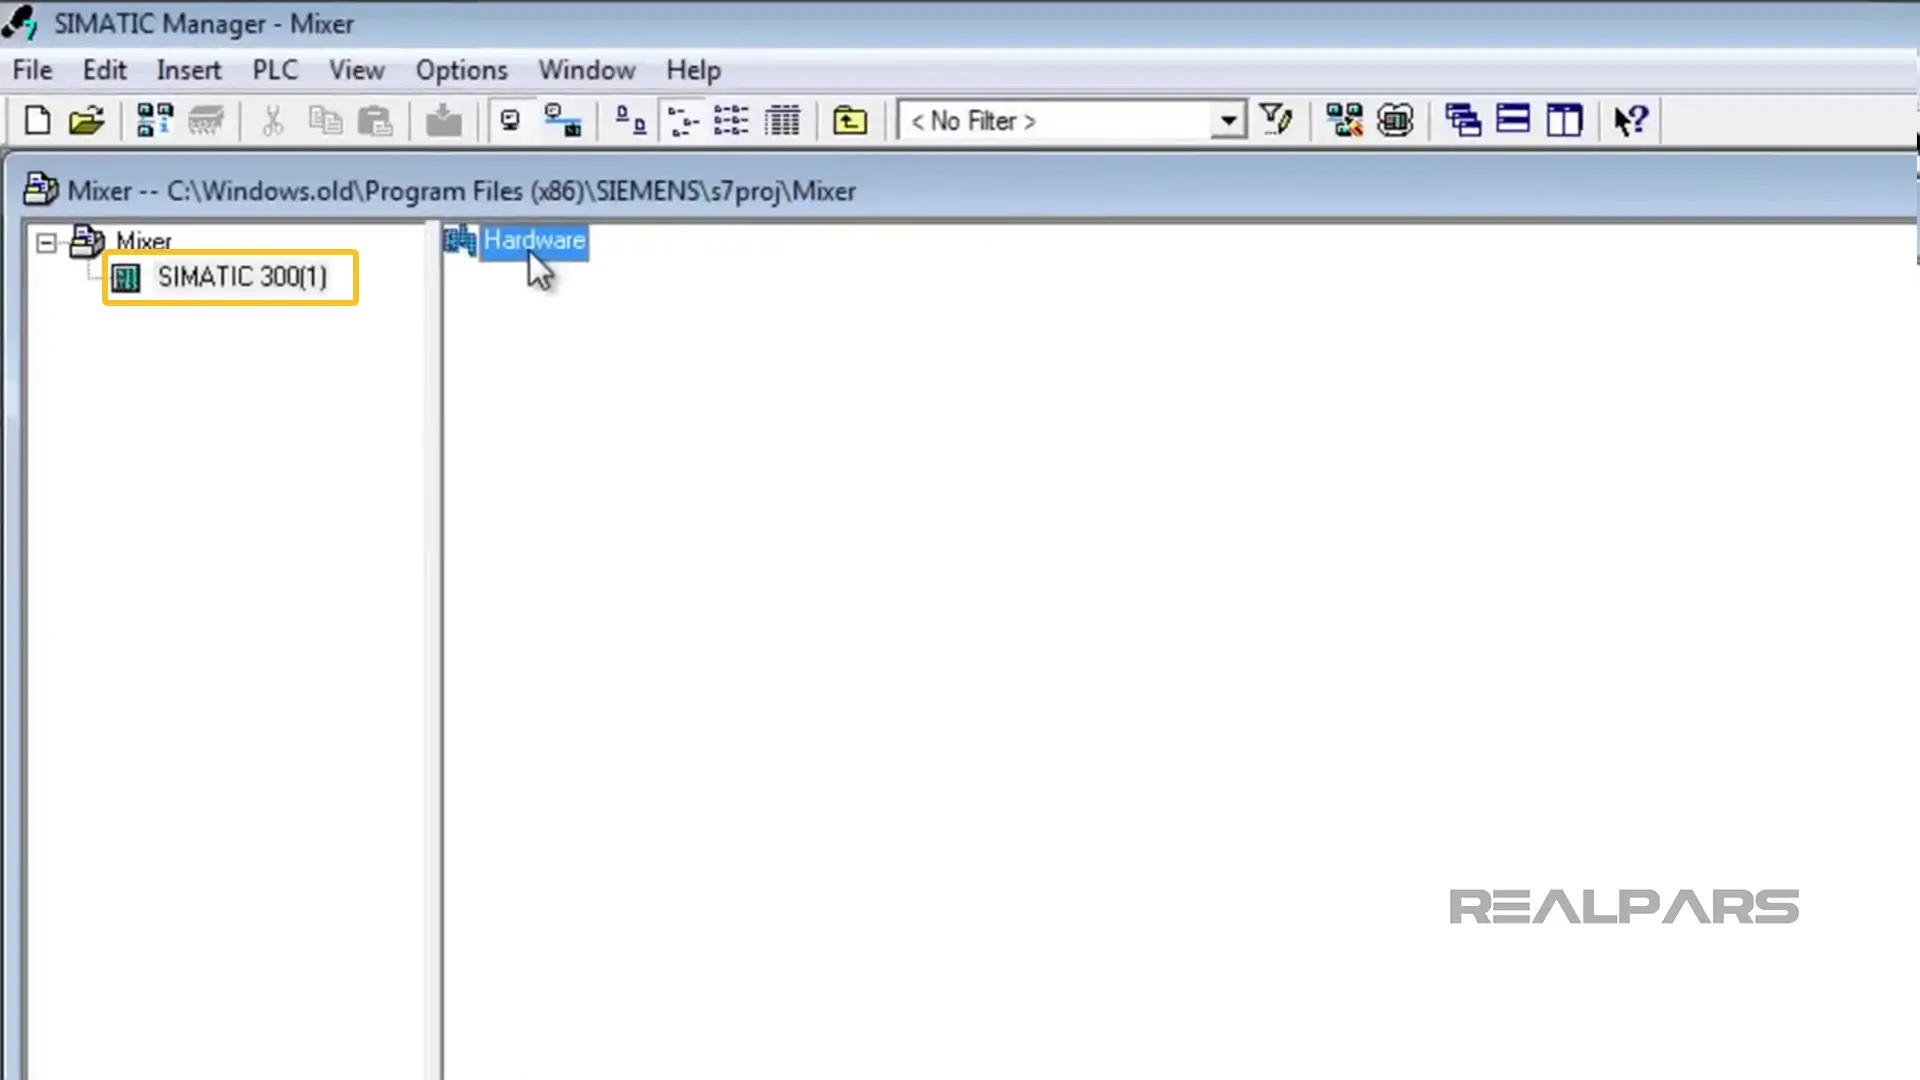1920x1080 pixels.
Task: Open a project with the folder icon
Action: tap(87, 121)
